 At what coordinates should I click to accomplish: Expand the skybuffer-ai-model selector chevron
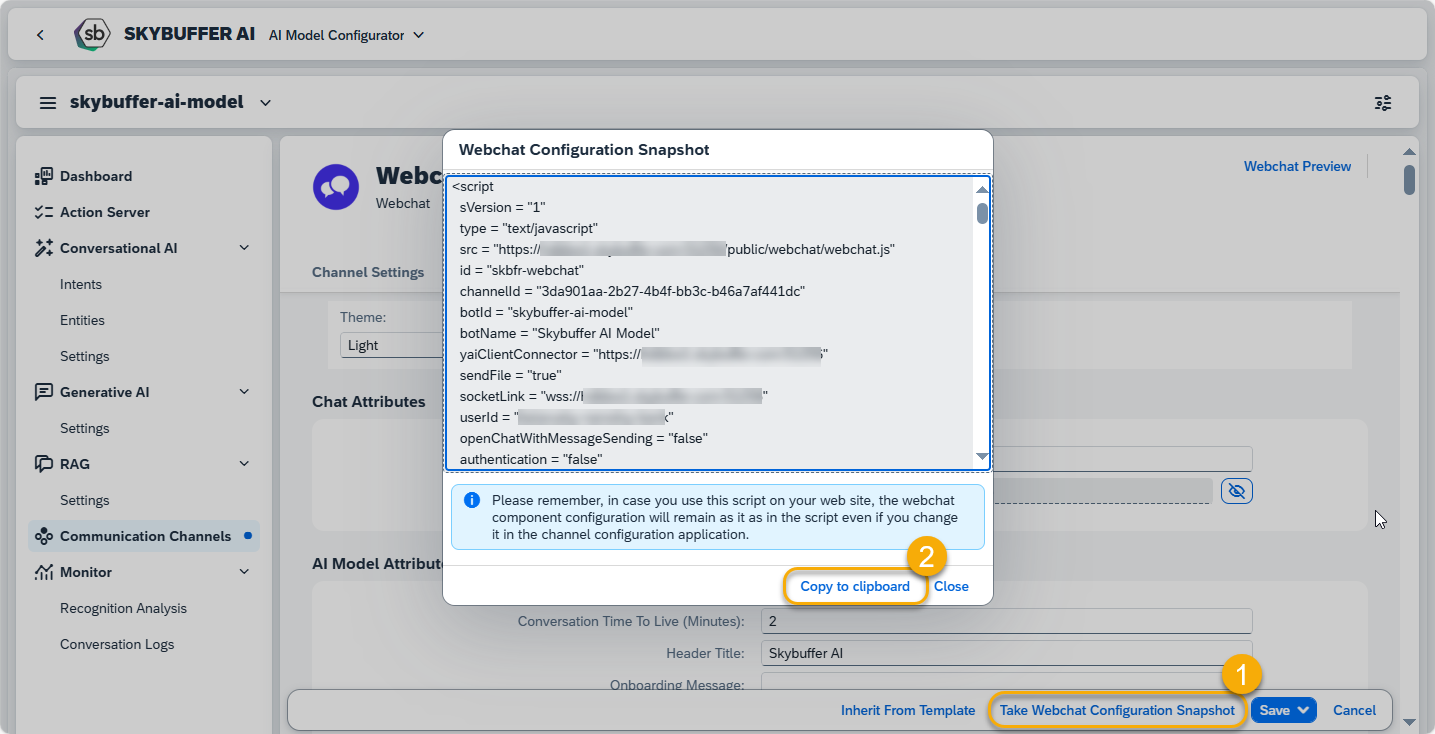click(265, 102)
